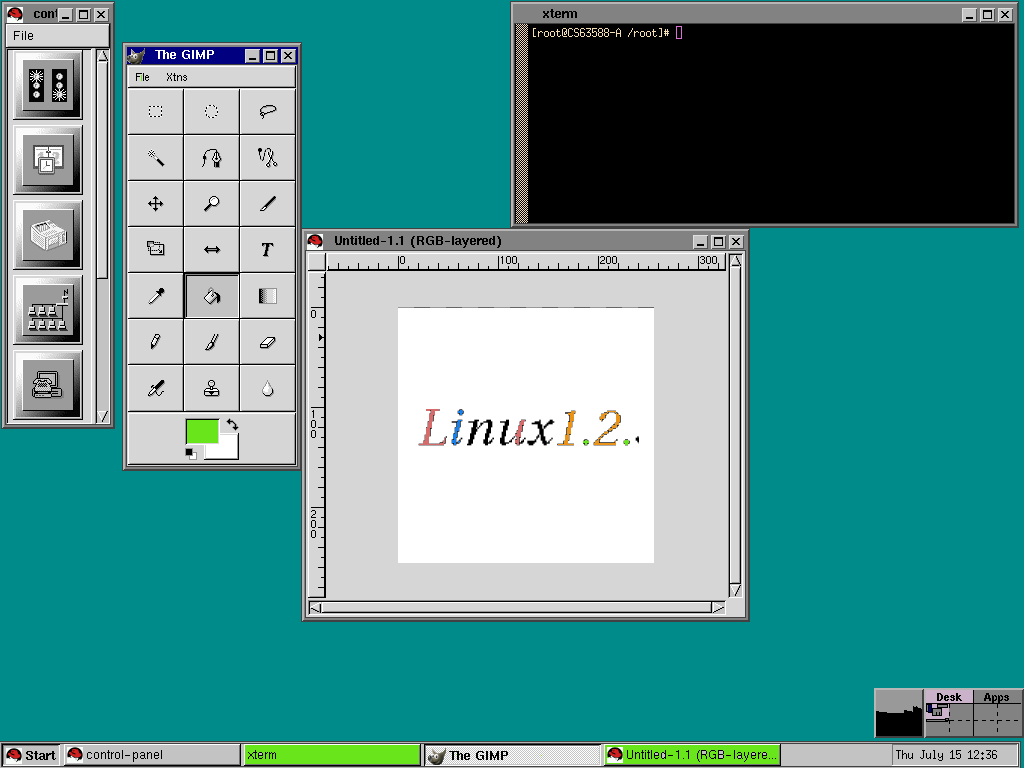This screenshot has width=1024, height=768.
Task: Click scroll-down arrow on image vertical scrollbar
Action: click(735, 591)
